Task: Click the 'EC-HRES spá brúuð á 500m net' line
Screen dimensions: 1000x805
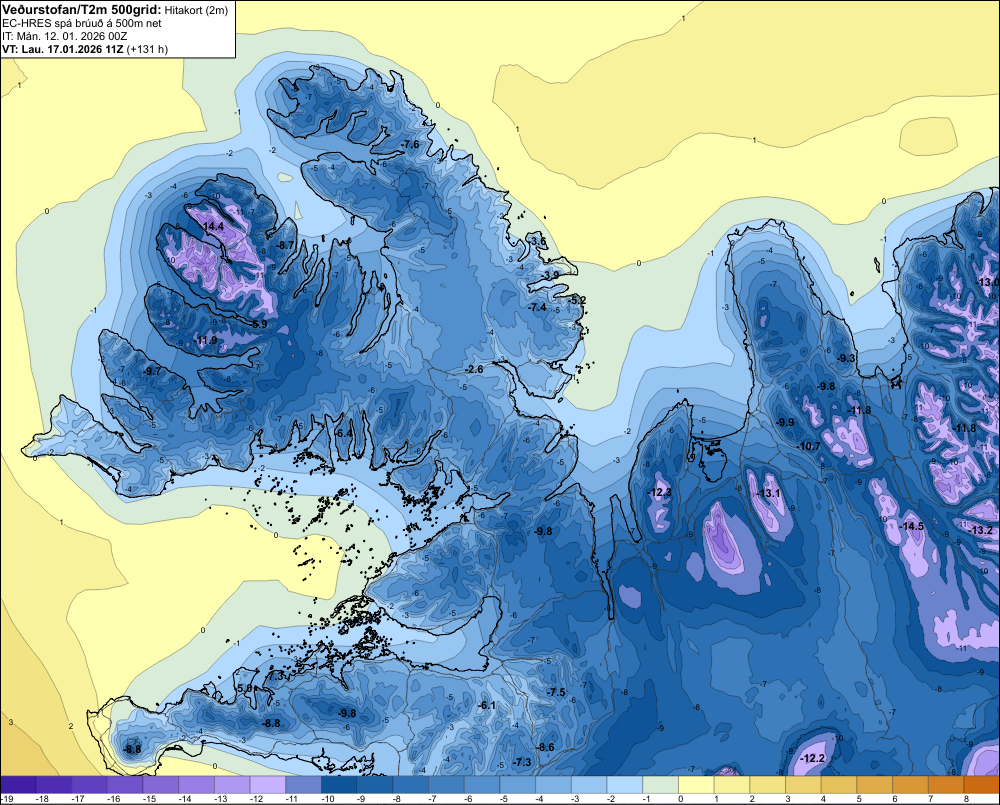Action: (82, 24)
